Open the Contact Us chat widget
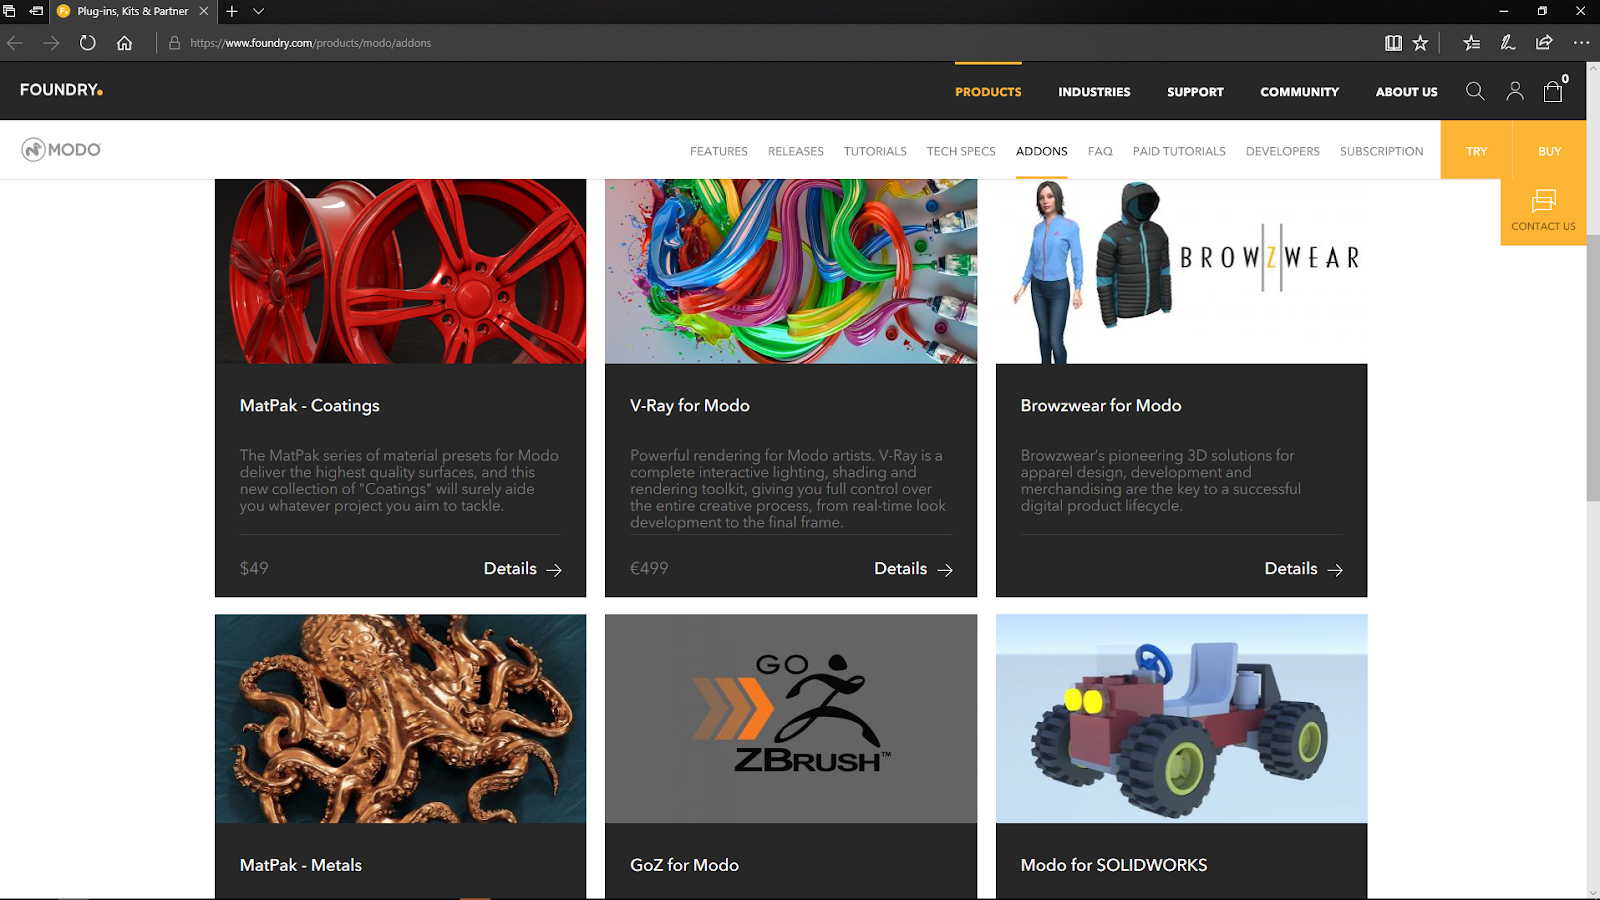 tap(1543, 210)
